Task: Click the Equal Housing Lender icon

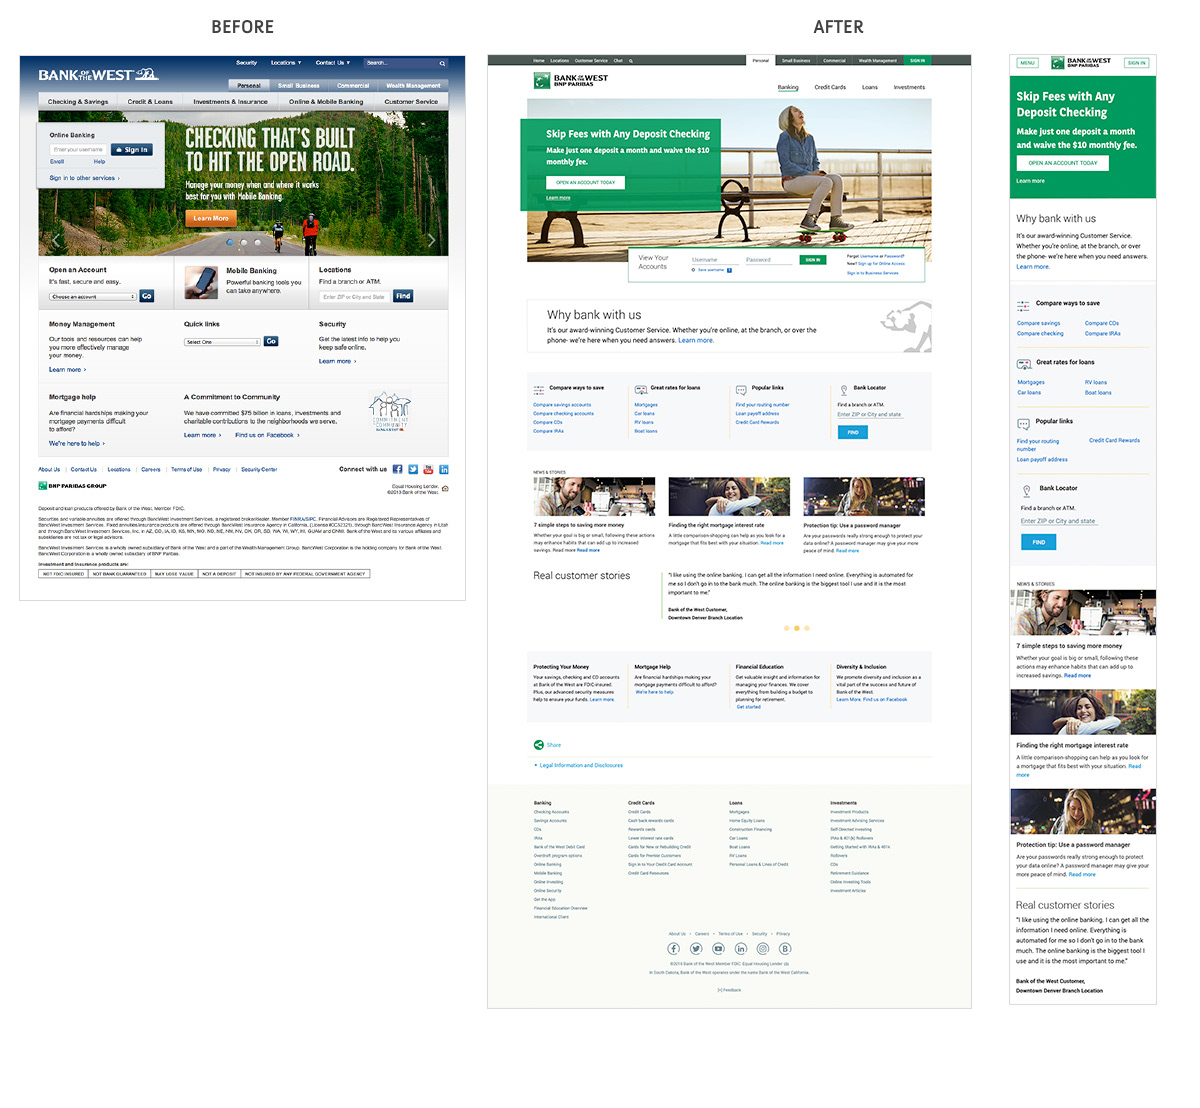Action: pos(445,489)
